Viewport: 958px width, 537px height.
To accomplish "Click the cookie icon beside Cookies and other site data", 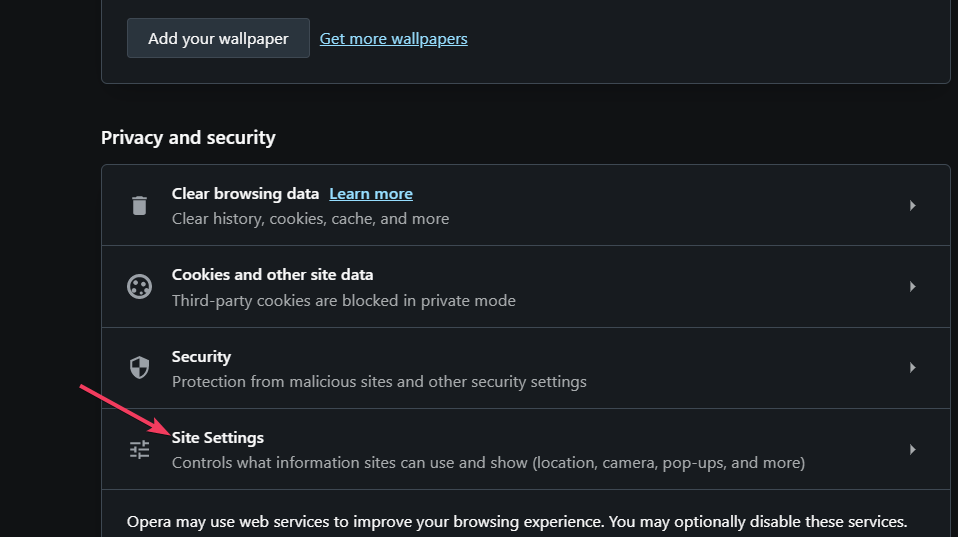I will [x=139, y=287].
